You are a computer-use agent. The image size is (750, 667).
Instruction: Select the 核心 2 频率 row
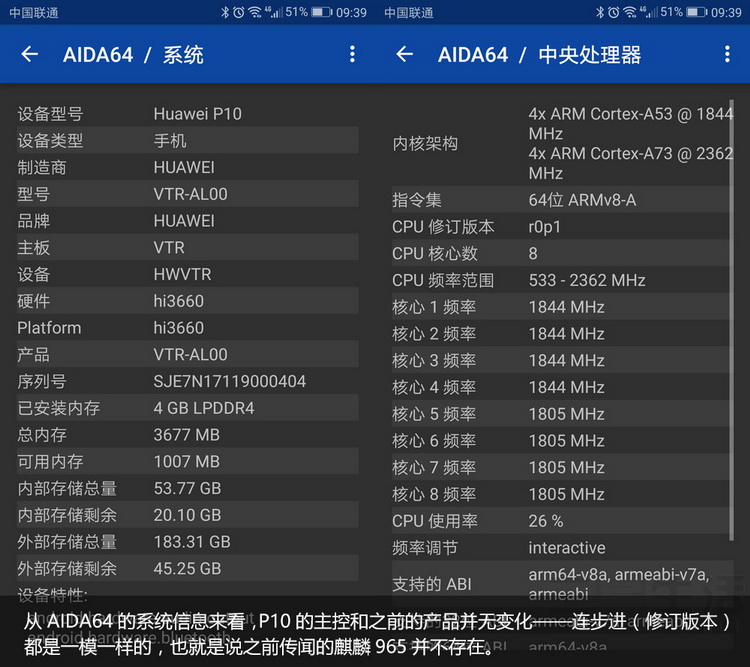pyautogui.click(x=562, y=334)
